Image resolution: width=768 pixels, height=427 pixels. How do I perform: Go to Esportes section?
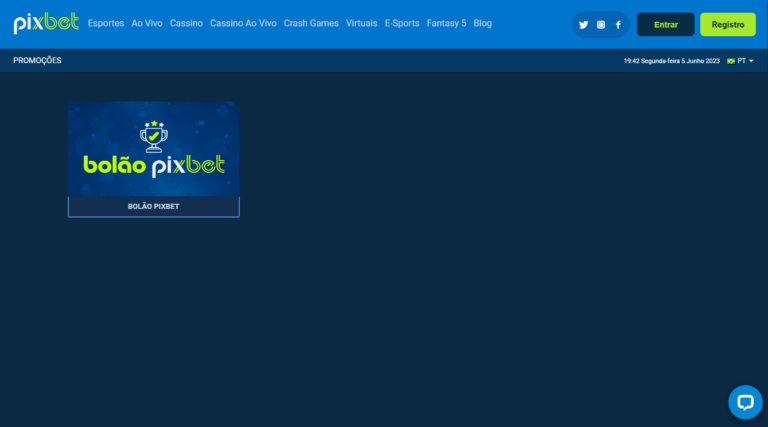click(x=106, y=24)
